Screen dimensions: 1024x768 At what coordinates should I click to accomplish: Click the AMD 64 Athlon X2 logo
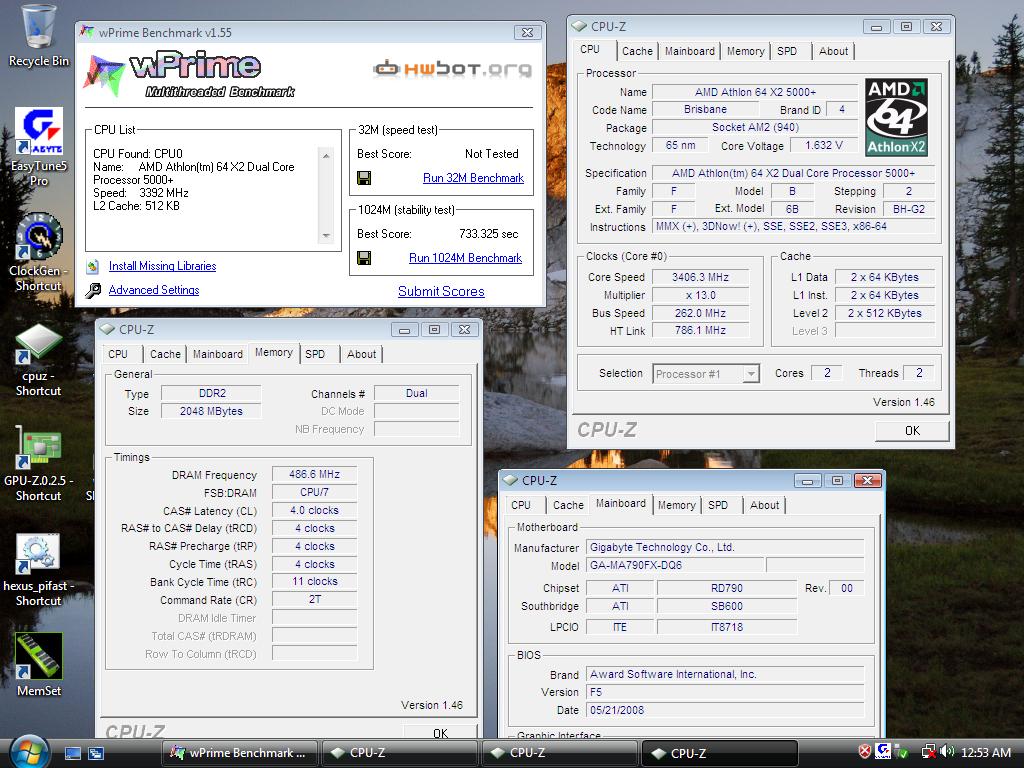pyautogui.click(x=896, y=117)
